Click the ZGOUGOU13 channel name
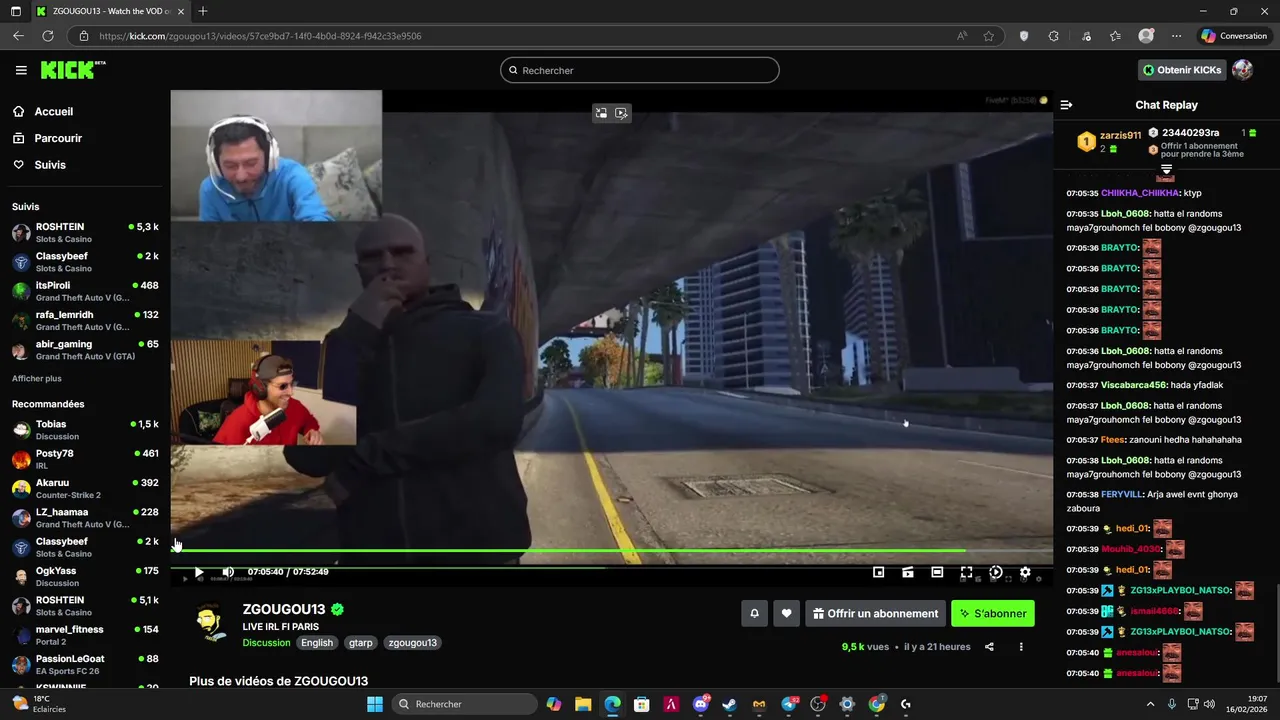 coord(284,609)
